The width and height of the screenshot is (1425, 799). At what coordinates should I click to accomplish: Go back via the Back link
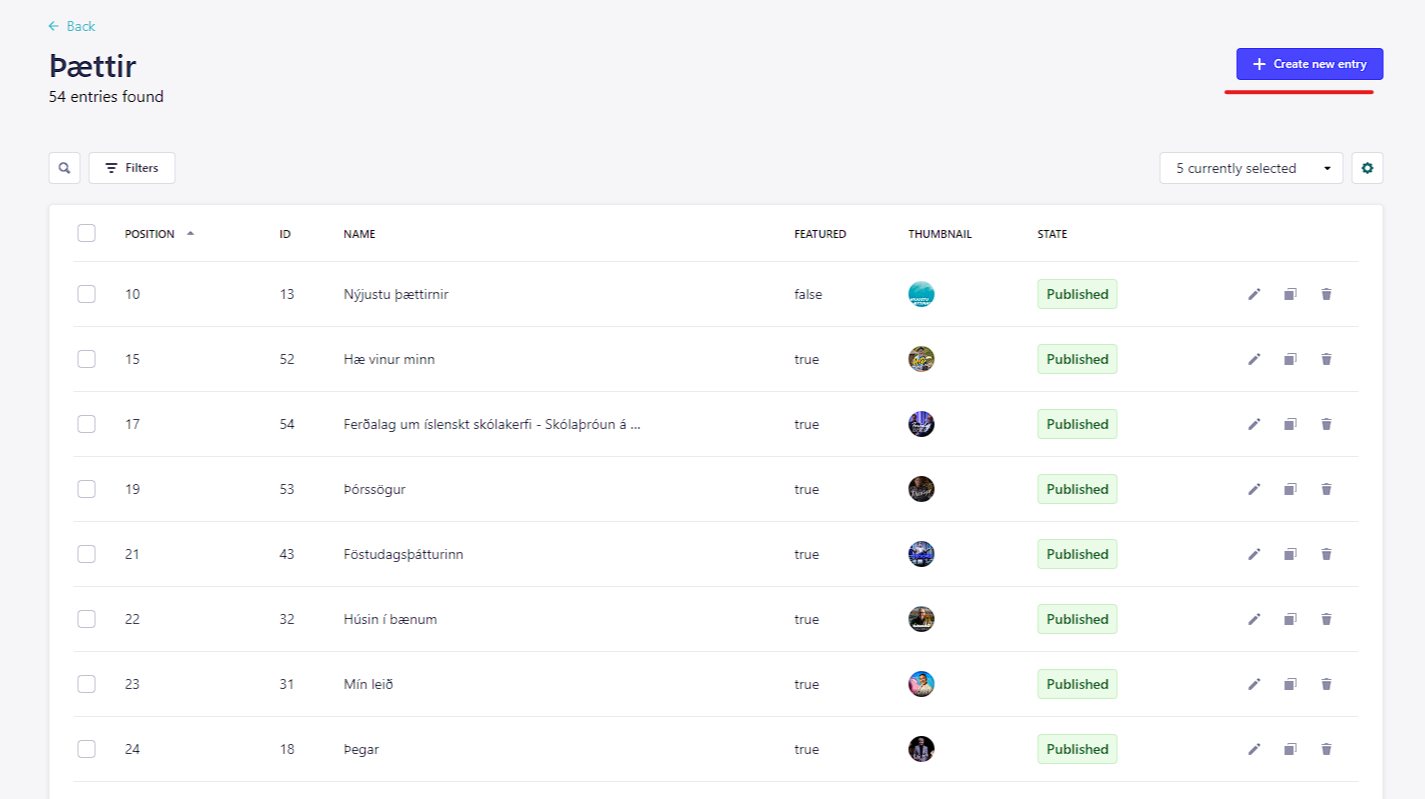72,26
